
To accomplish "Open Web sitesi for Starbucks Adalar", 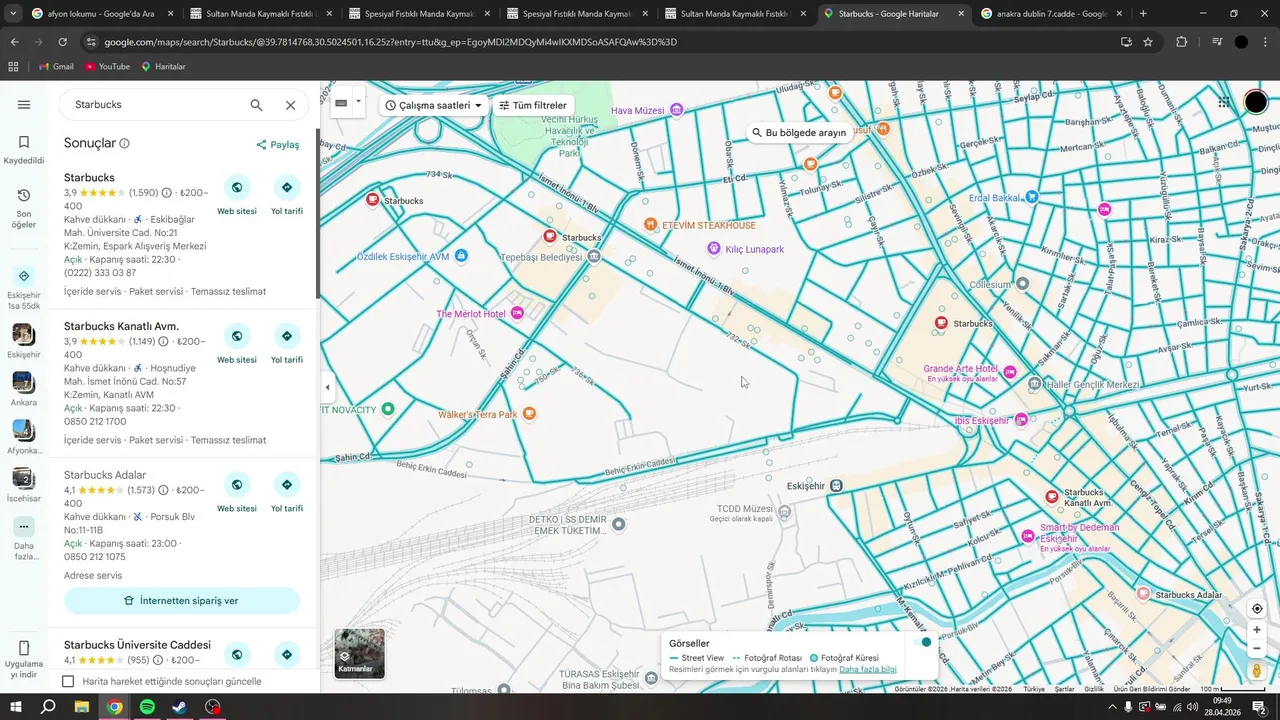I will (237, 493).
